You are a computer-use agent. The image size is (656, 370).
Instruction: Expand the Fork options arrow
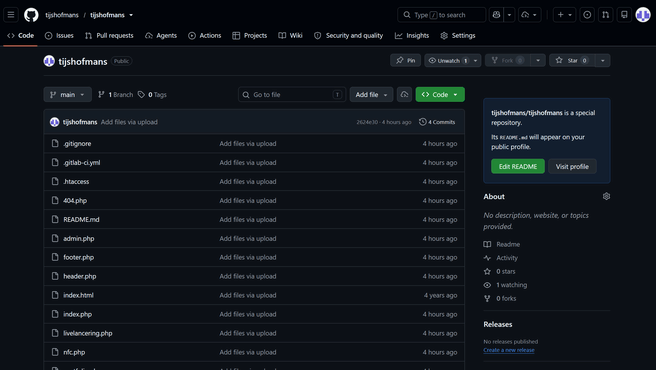[538, 60]
